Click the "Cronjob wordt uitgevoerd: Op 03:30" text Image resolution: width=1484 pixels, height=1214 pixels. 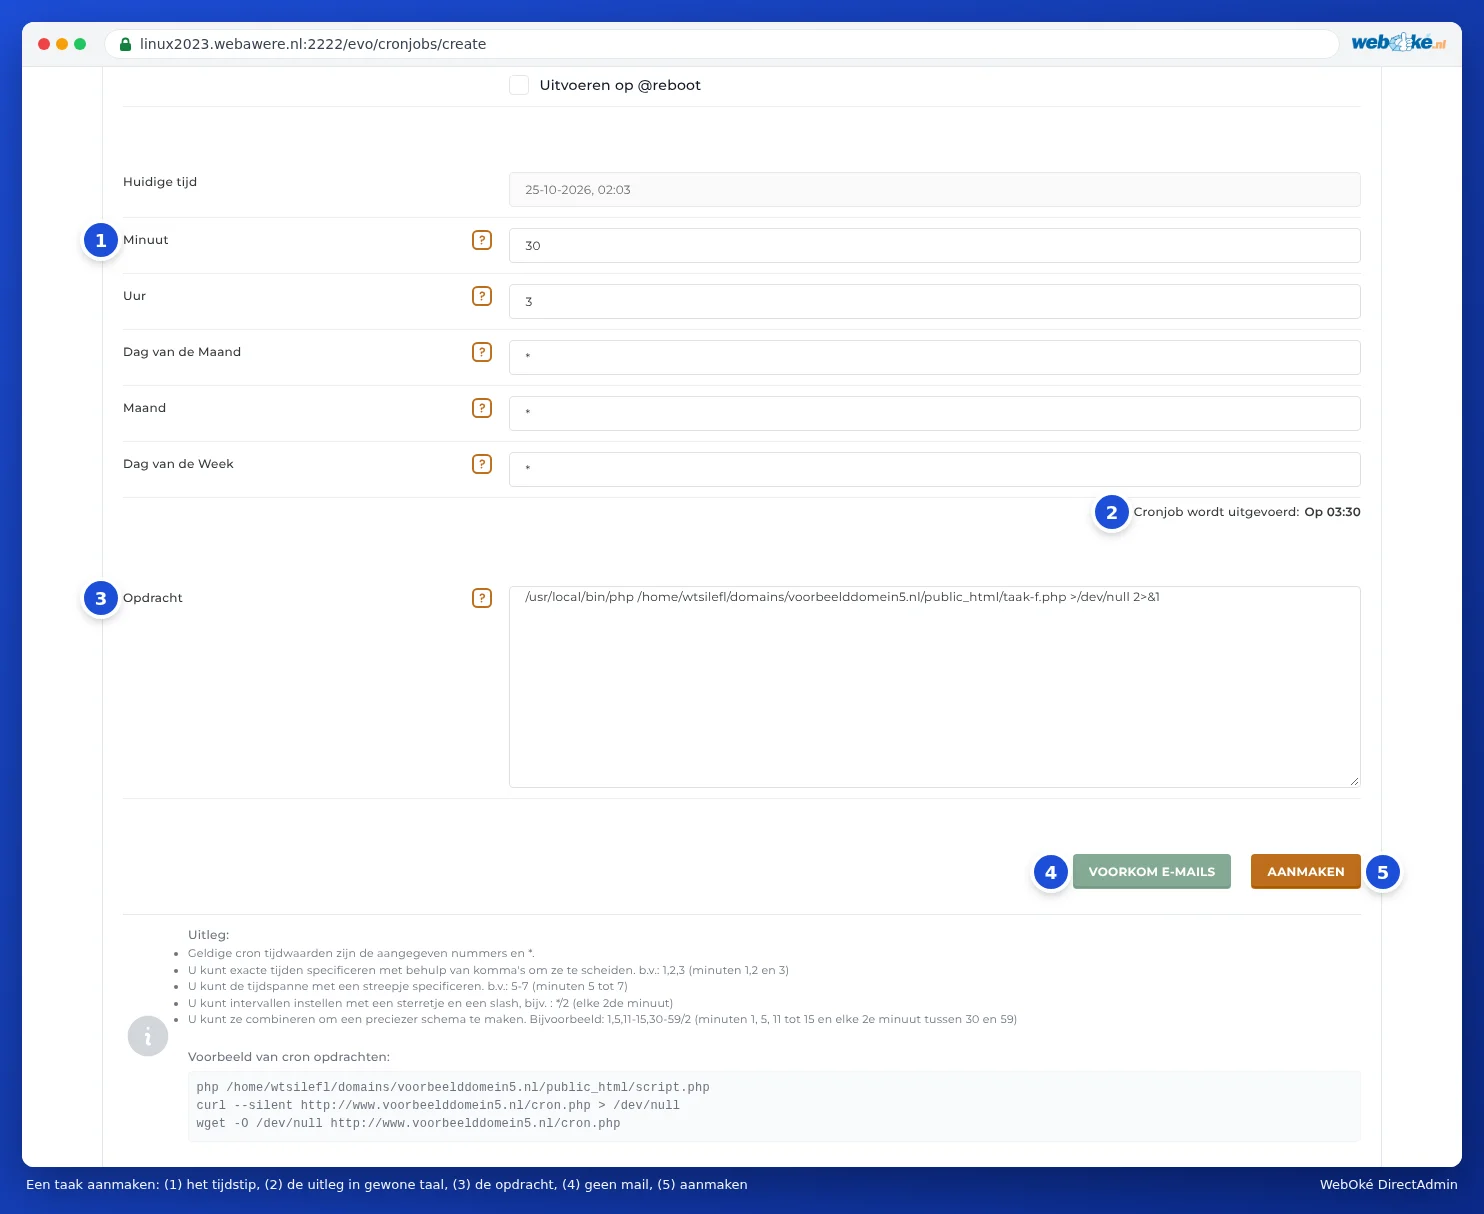coord(1247,512)
